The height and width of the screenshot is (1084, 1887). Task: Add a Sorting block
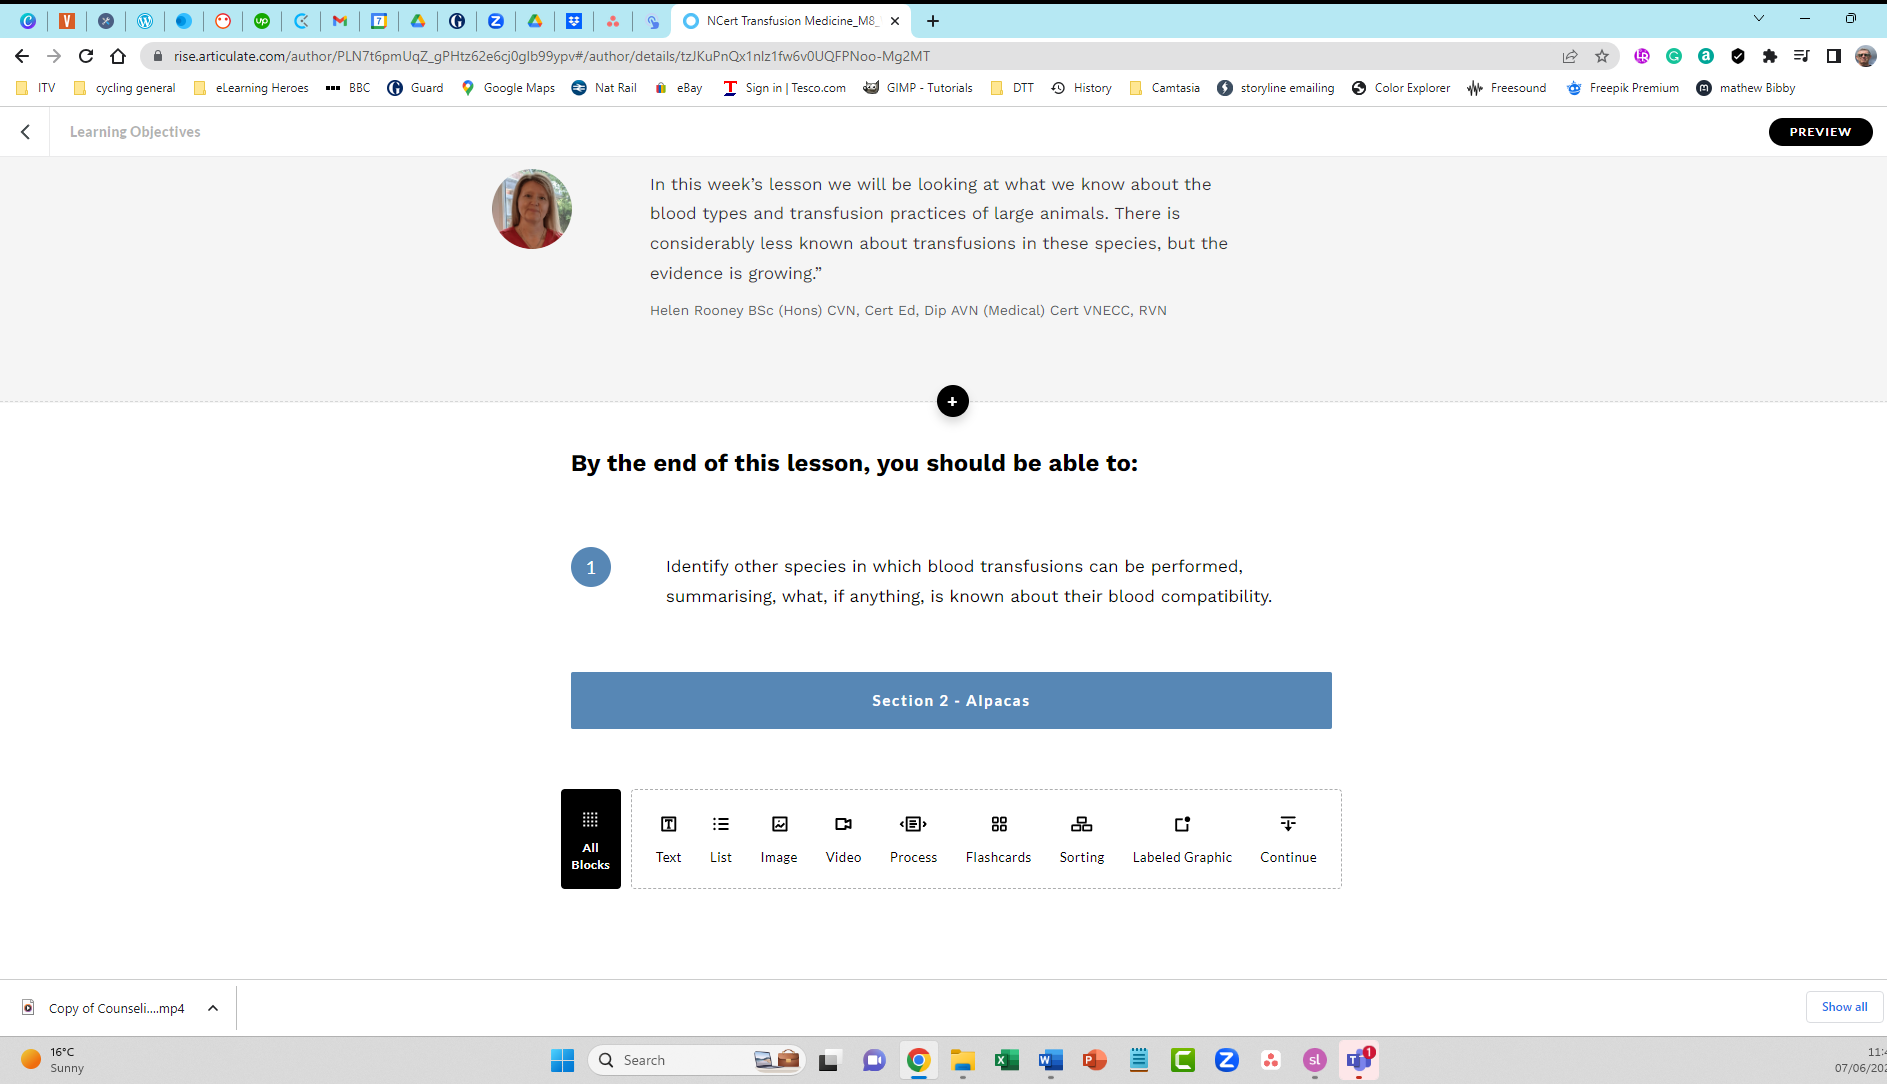pyautogui.click(x=1082, y=839)
